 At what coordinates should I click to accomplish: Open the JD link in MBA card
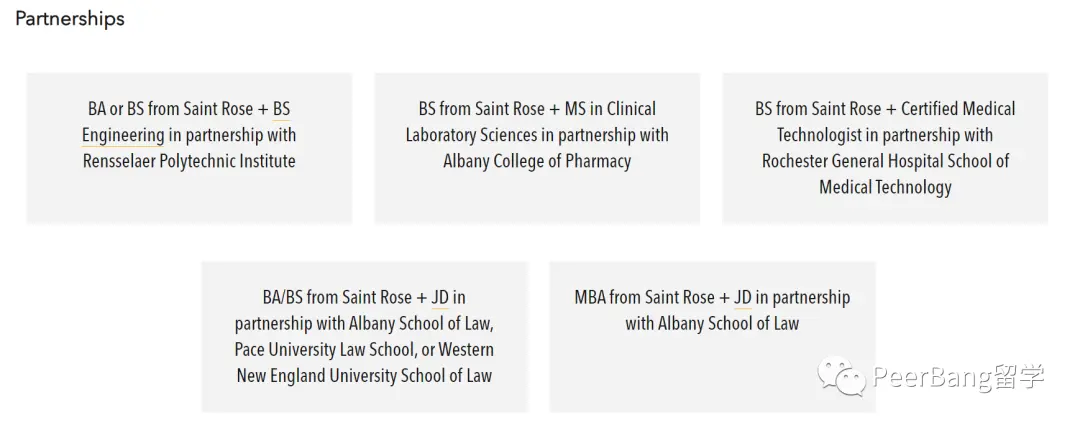(x=742, y=297)
